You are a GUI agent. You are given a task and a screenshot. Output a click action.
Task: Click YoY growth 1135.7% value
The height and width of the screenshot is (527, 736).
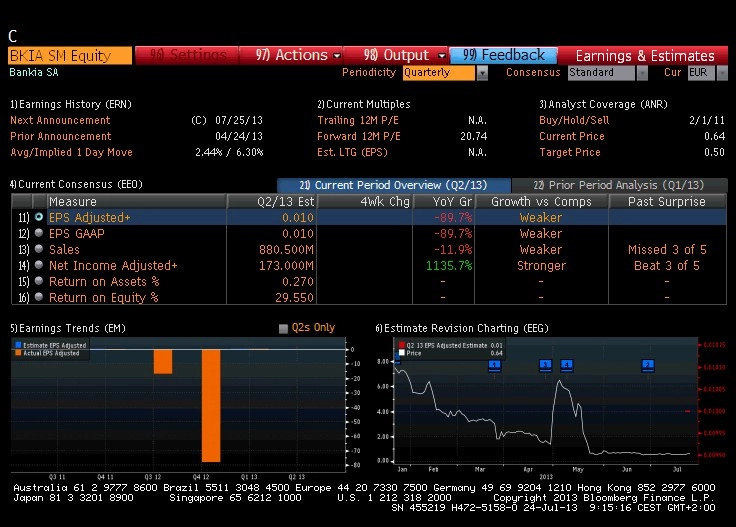(x=449, y=265)
